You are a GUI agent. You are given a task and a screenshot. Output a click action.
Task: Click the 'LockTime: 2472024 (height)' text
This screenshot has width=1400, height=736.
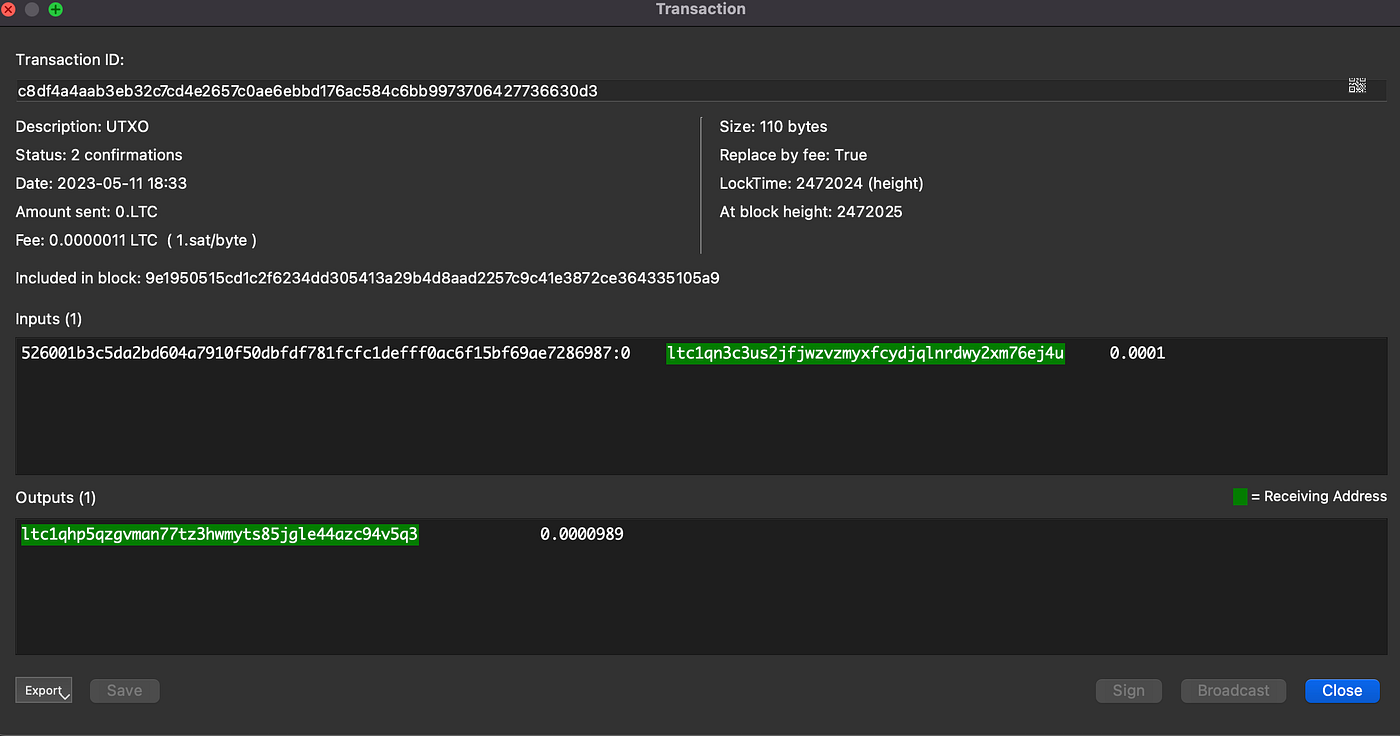822,183
